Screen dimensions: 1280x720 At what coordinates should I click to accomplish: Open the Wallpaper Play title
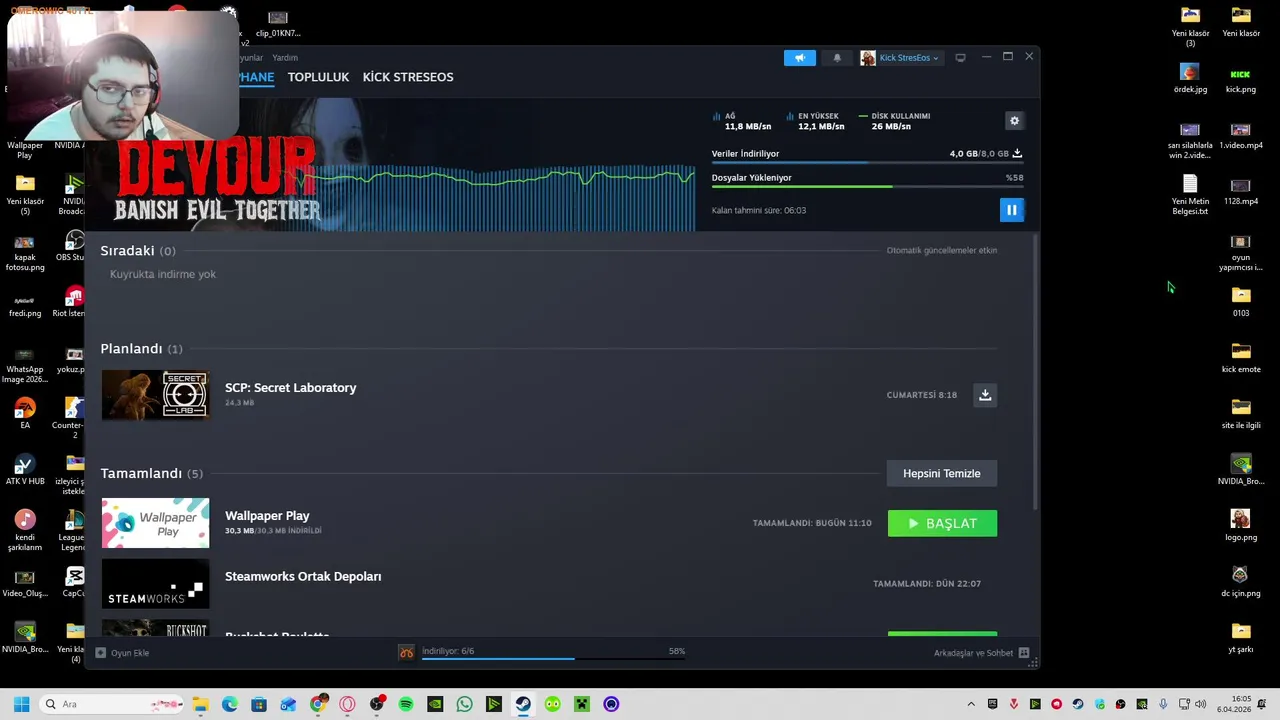click(x=267, y=516)
